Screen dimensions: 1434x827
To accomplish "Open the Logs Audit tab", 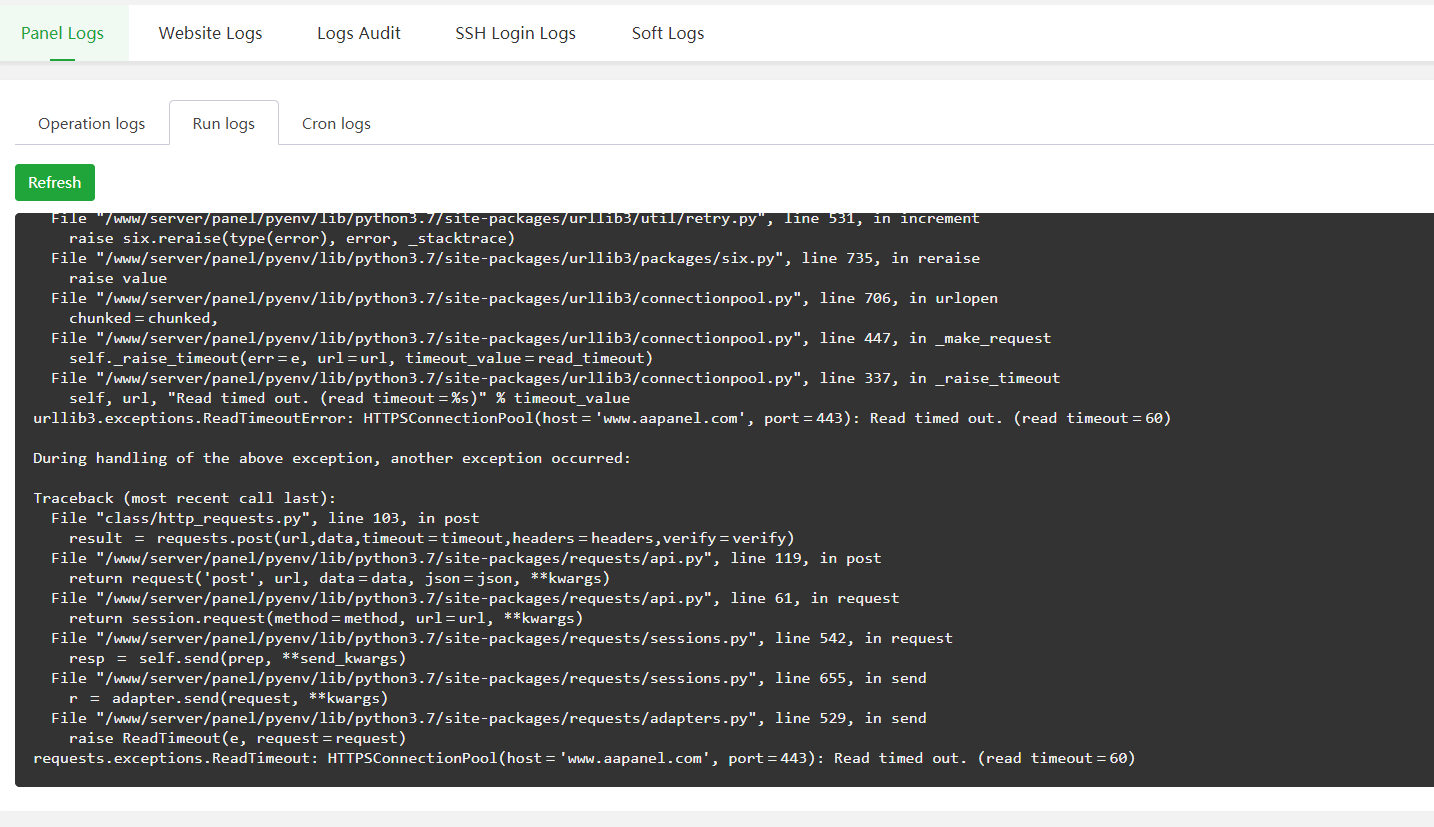I will click(358, 33).
